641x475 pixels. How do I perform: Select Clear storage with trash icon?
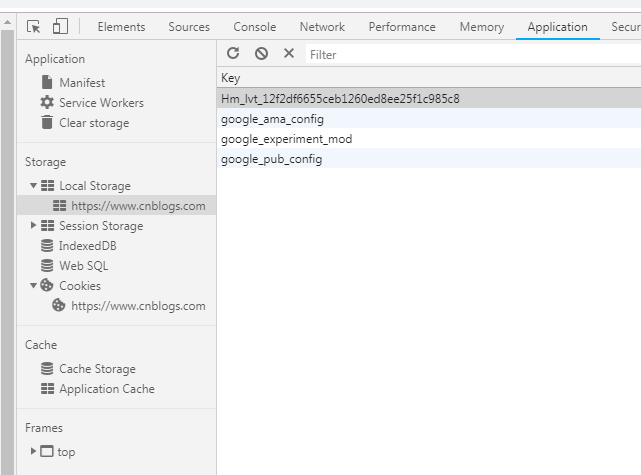93,123
